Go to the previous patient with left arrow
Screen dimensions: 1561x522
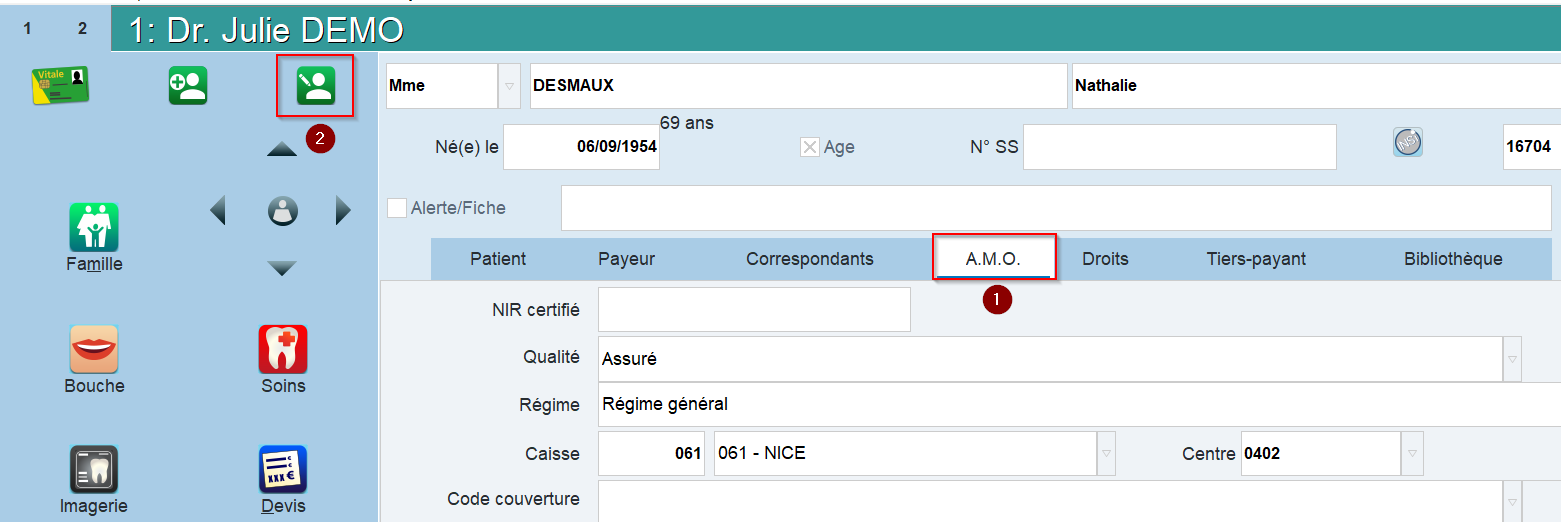point(218,210)
